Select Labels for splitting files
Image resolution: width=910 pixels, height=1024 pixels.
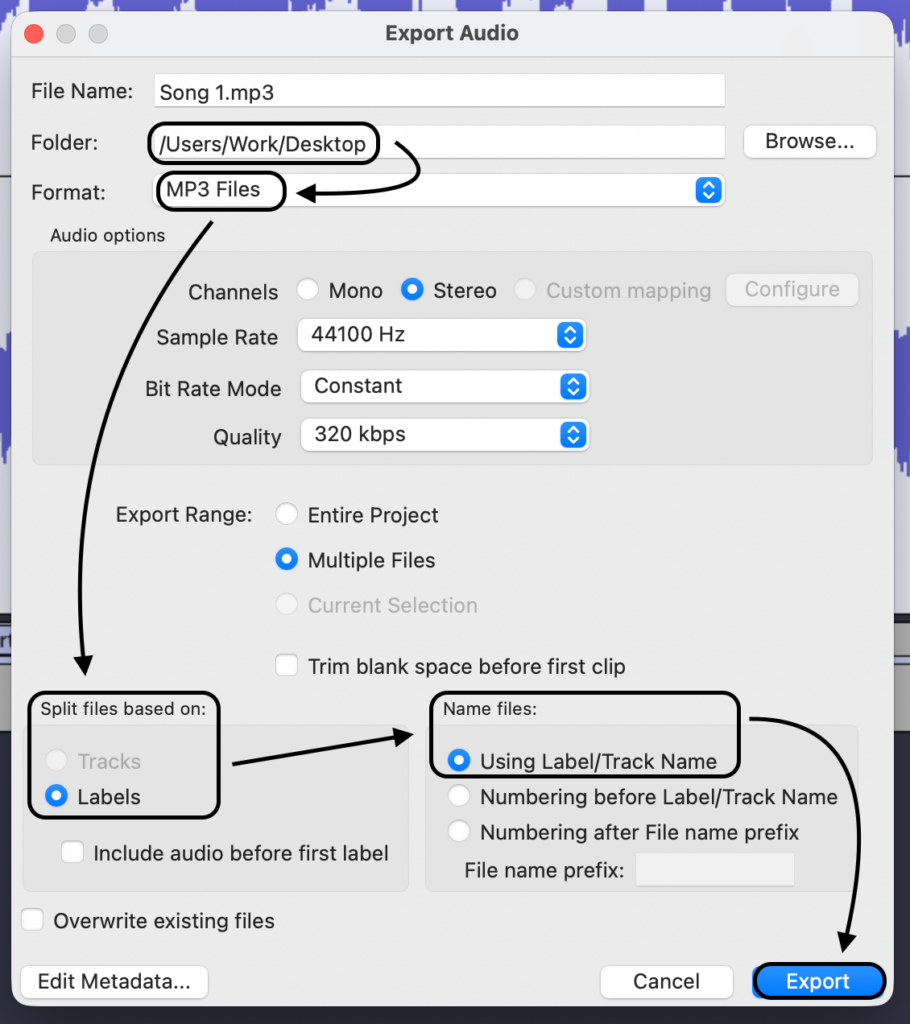pyautogui.click(x=58, y=797)
